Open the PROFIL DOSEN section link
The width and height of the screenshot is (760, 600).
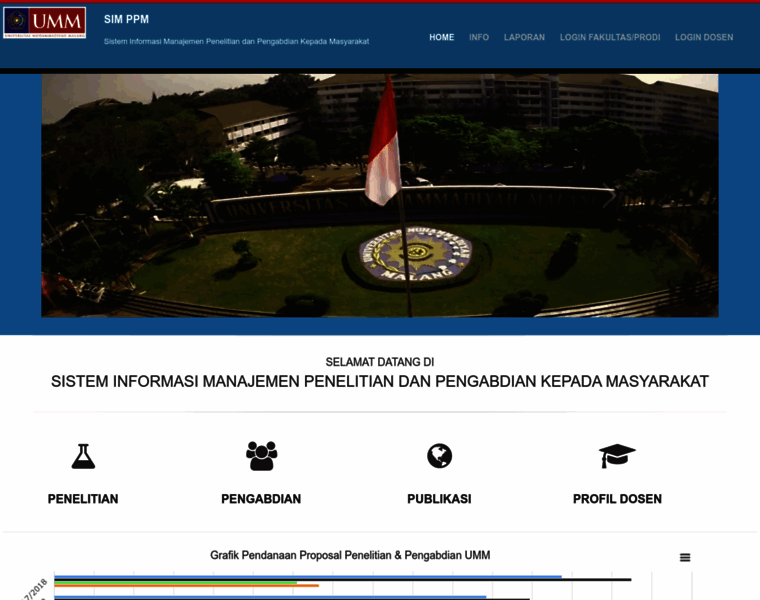click(x=617, y=499)
